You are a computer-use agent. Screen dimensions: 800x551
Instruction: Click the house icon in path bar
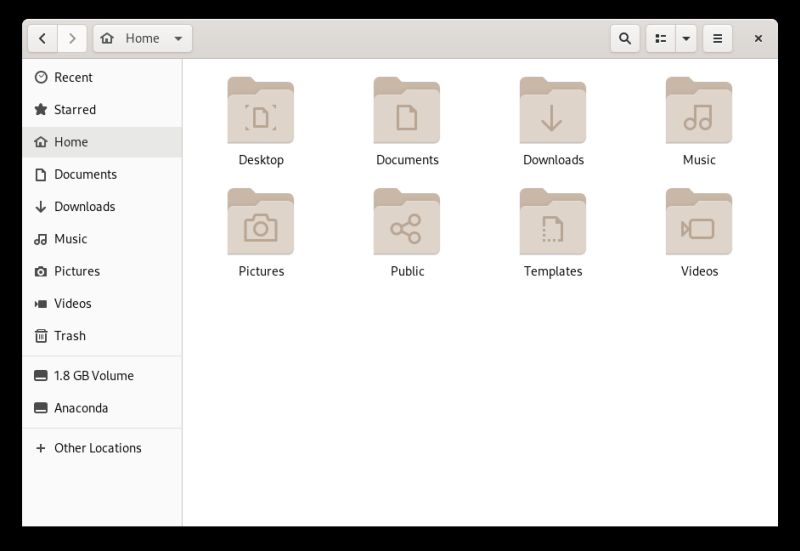tap(107, 38)
